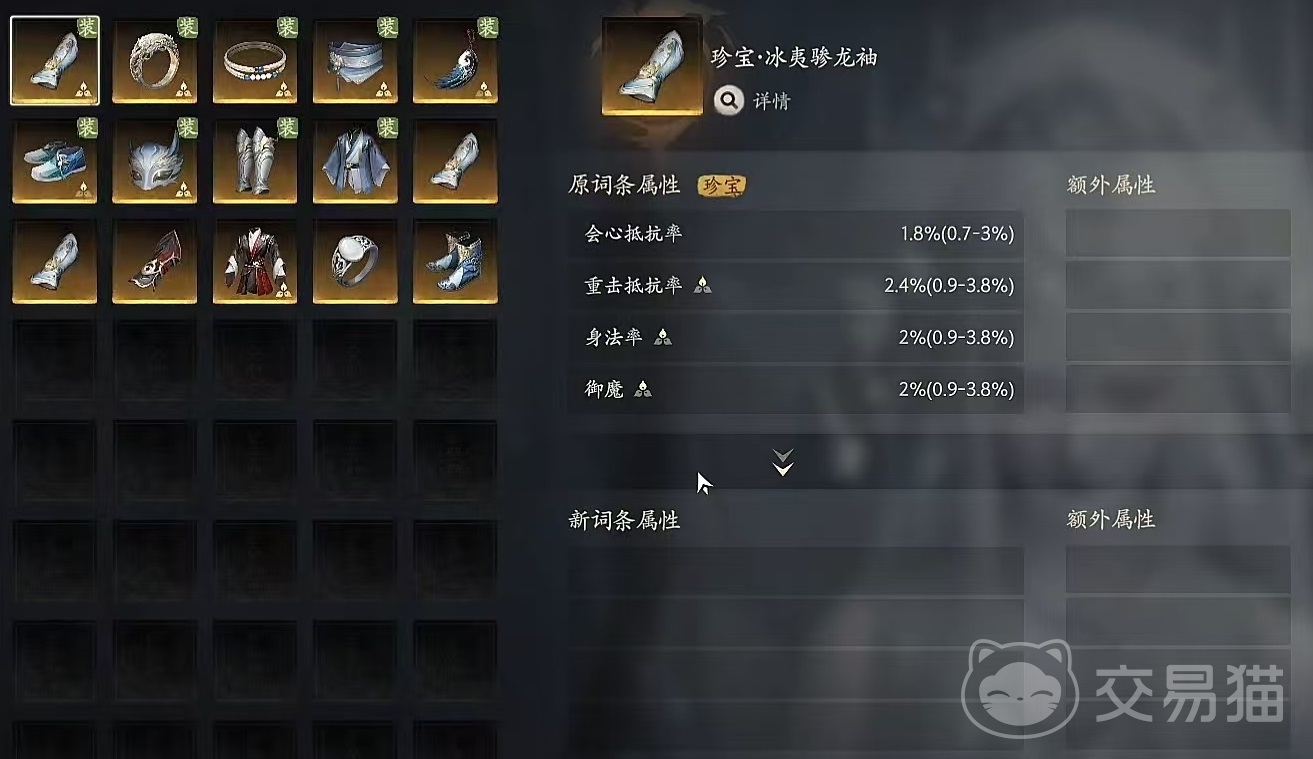Select the blue shoes item
This screenshot has height=759, width=1313.
tap(55, 160)
